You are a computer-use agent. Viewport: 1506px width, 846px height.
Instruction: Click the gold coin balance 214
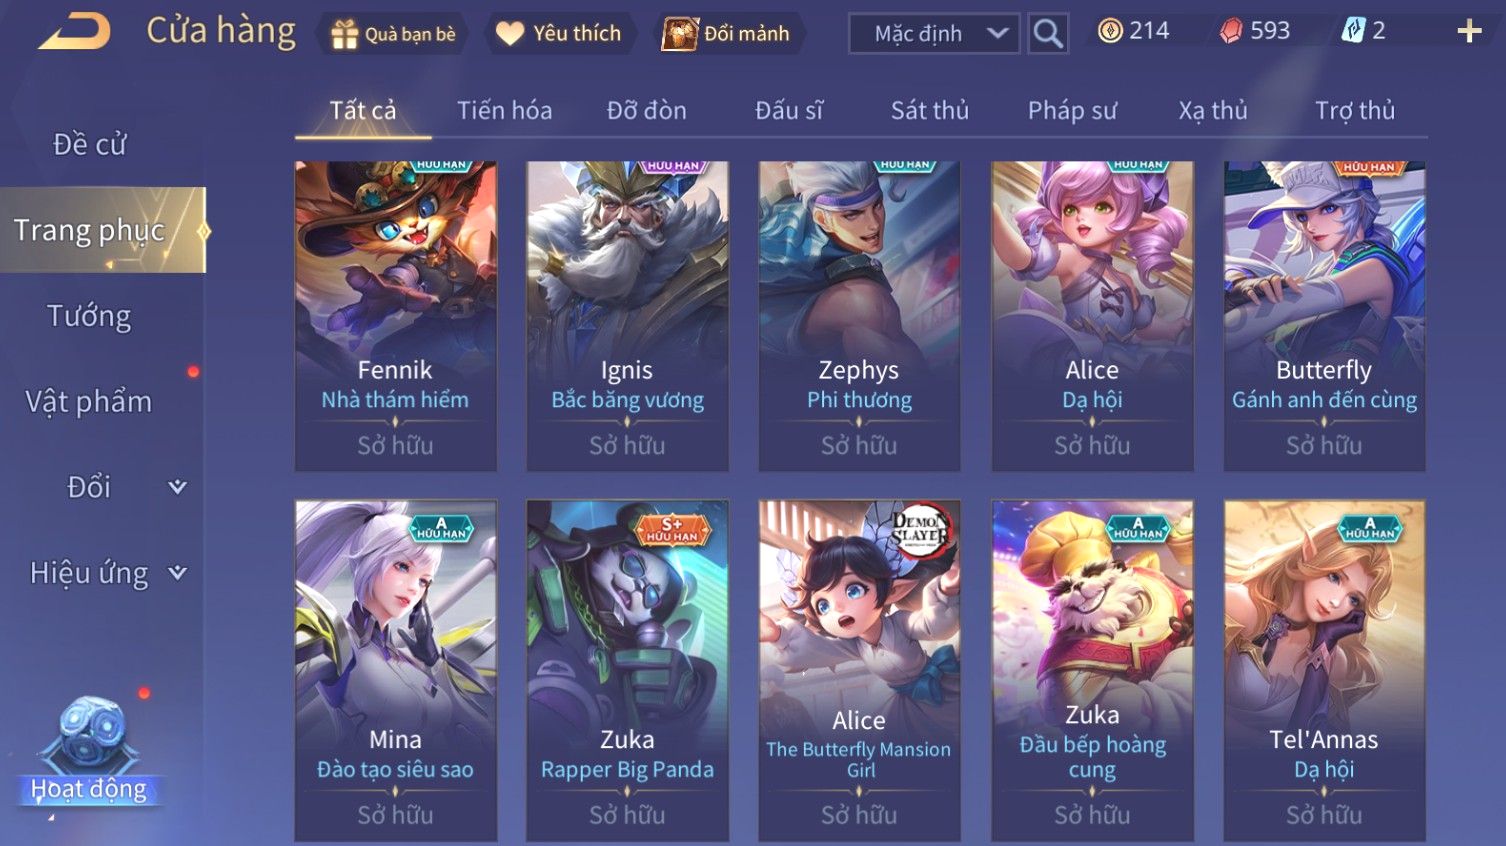point(1134,31)
